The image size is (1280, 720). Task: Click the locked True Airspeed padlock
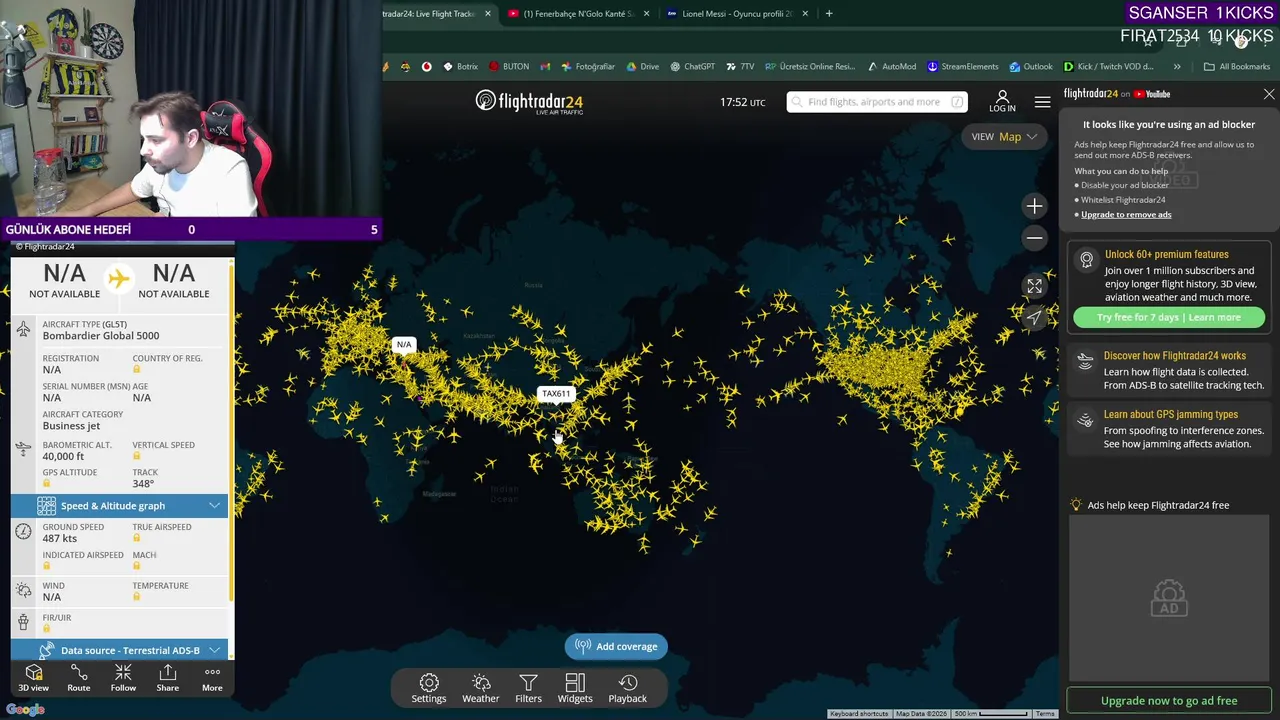point(136,538)
